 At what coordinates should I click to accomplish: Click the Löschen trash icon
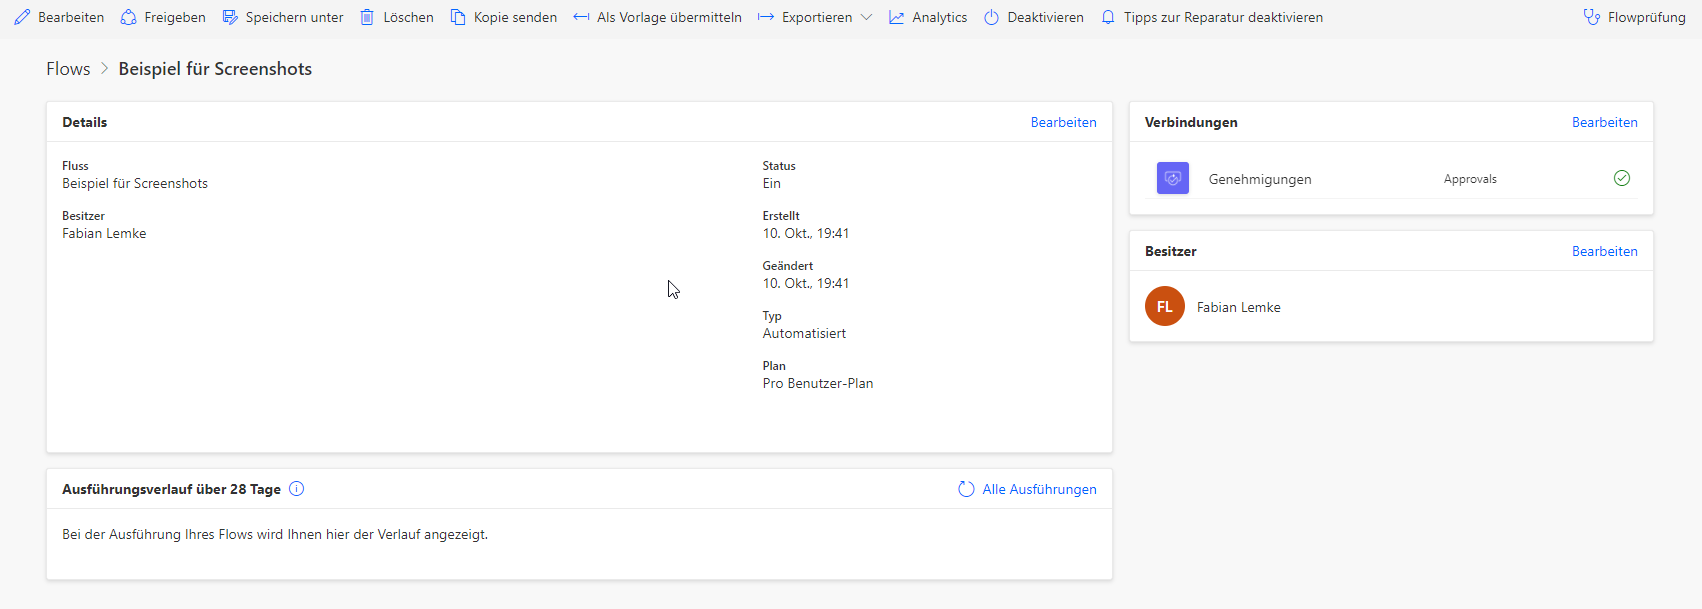pos(367,17)
